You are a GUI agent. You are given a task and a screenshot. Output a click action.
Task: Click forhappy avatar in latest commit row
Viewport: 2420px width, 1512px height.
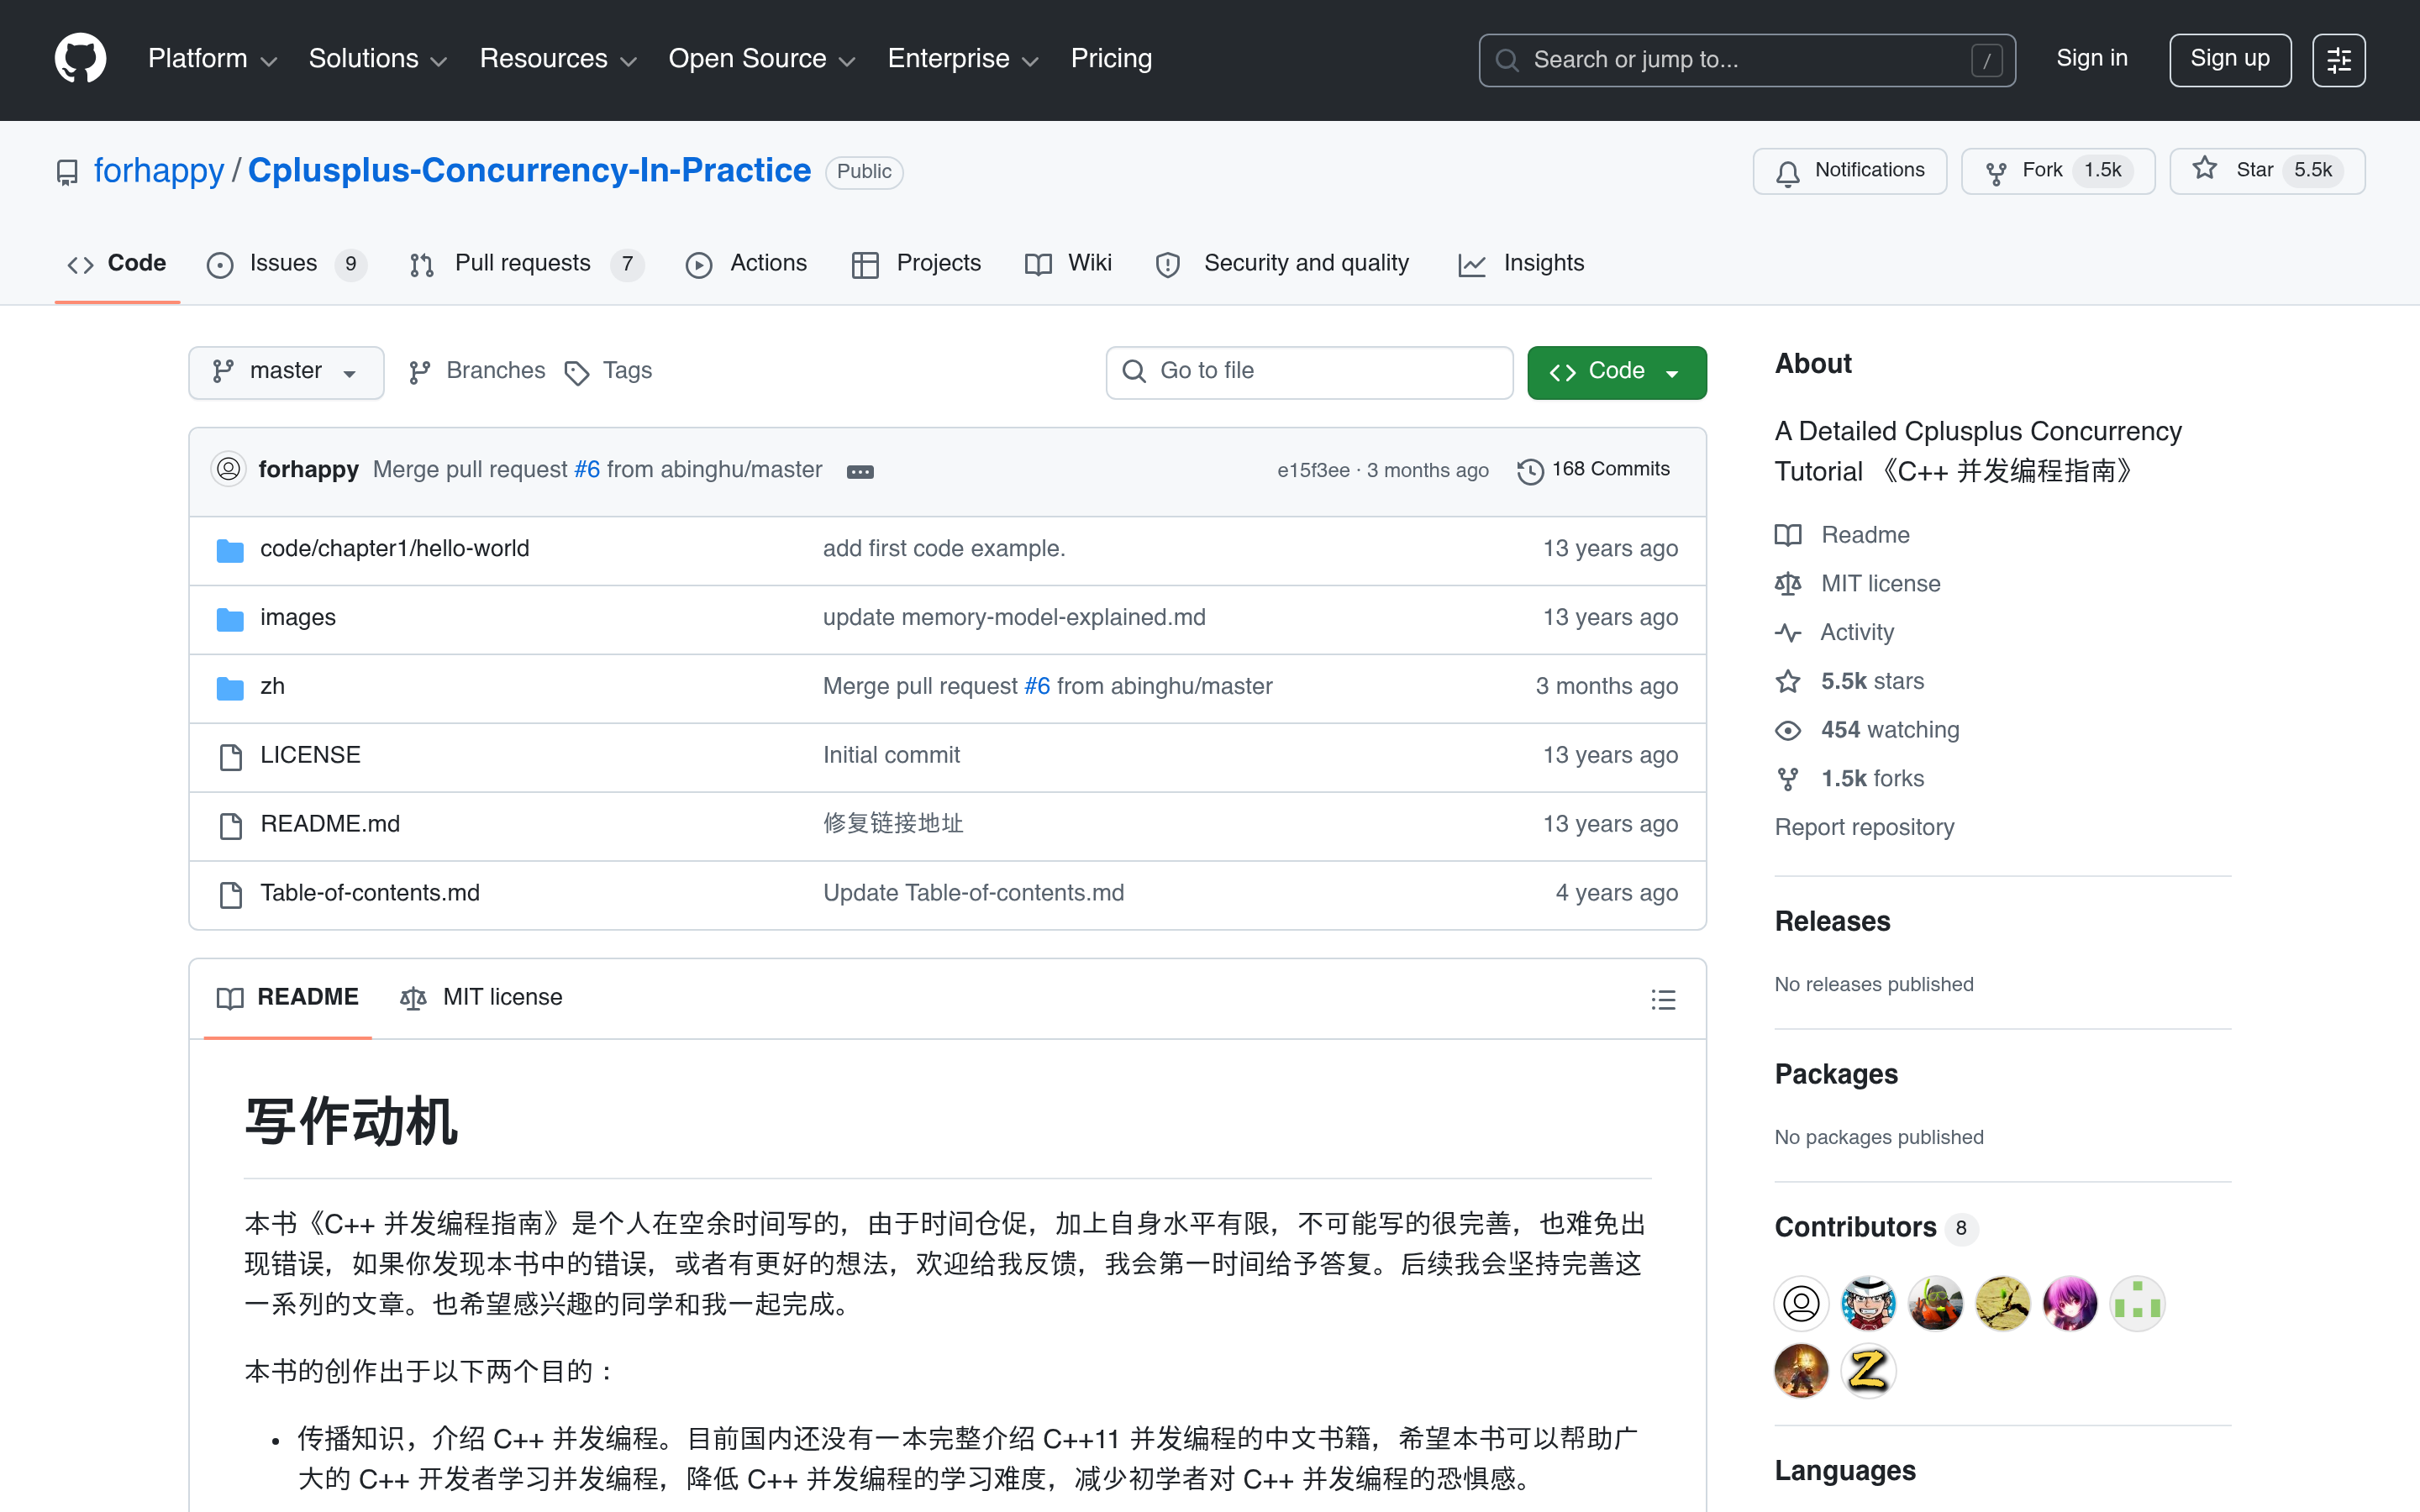coord(229,469)
